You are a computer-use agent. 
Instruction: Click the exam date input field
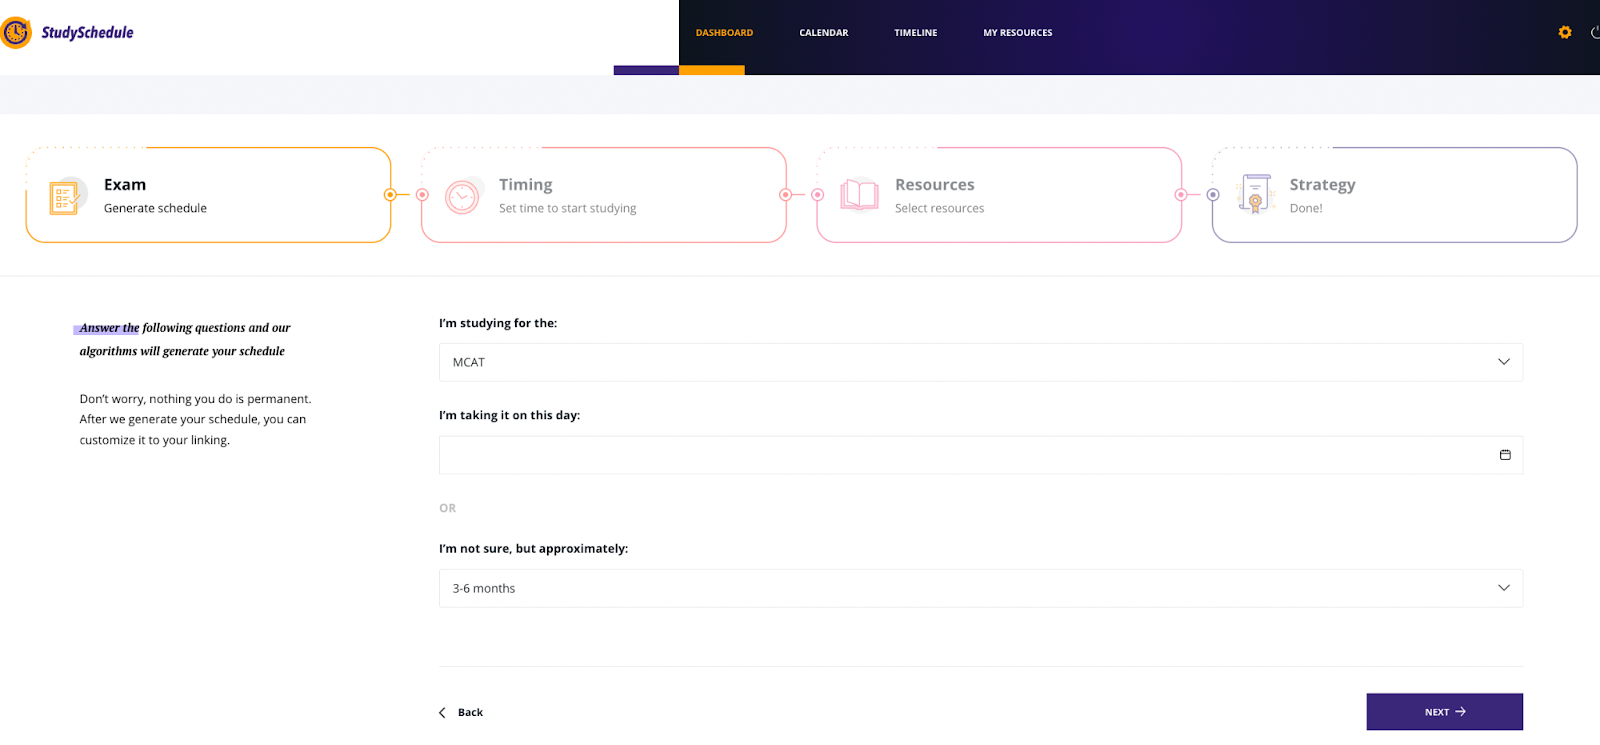click(x=960, y=455)
